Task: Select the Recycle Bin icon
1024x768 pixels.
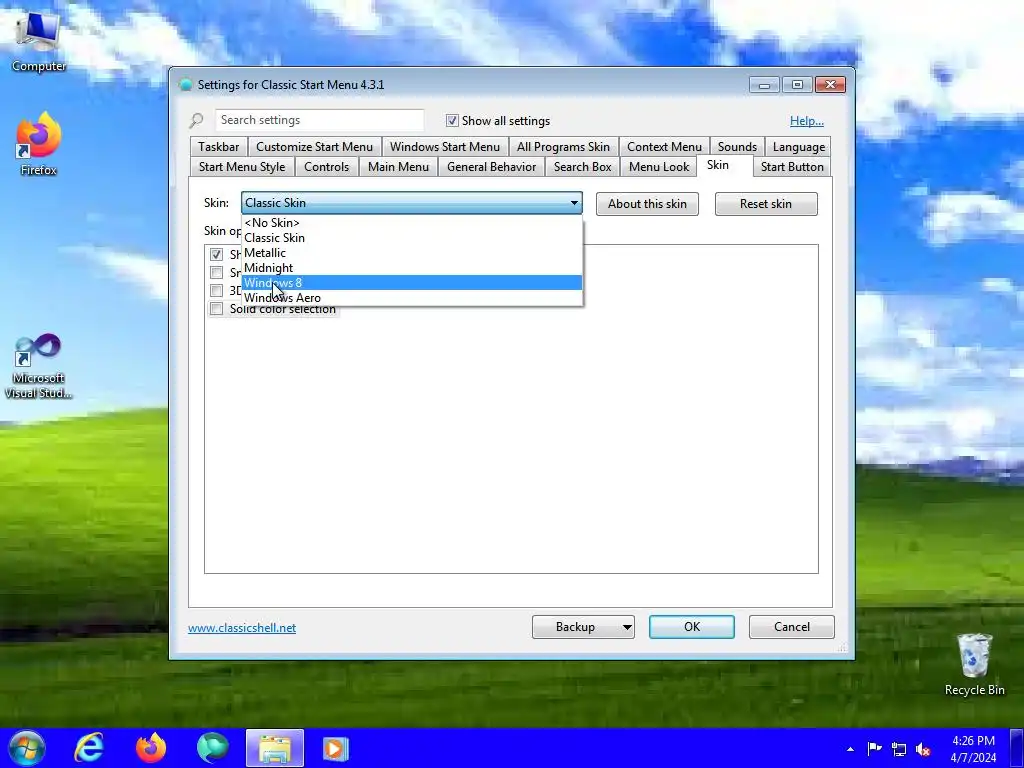Action: click(974, 664)
